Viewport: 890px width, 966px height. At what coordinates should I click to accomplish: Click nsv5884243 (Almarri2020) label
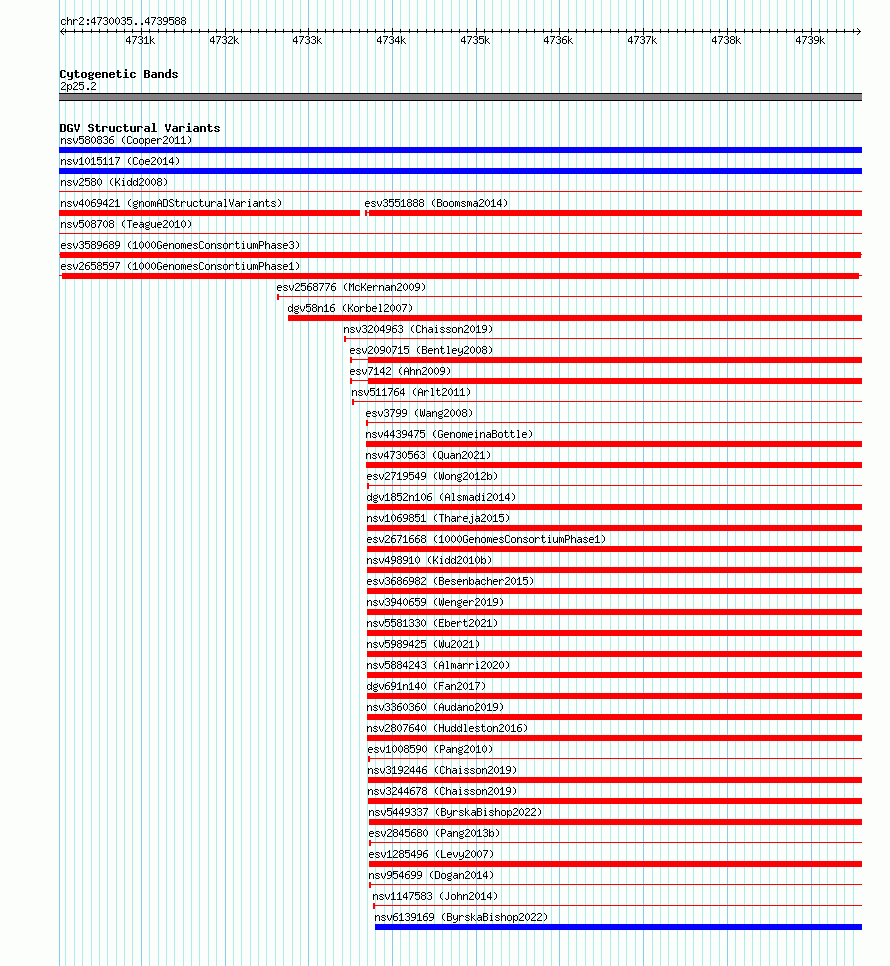[x=439, y=665]
